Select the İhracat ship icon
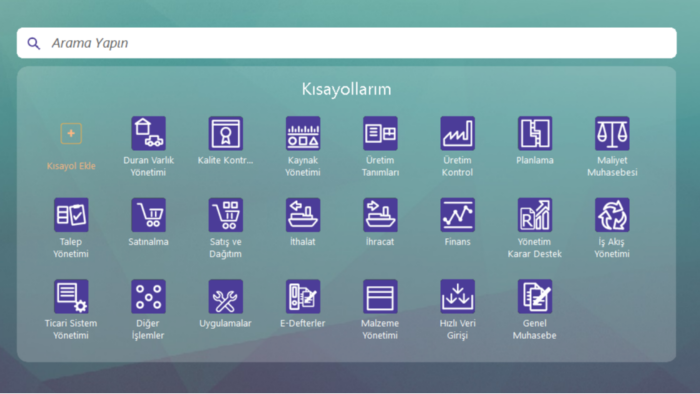This screenshot has height=394, width=700. (380, 215)
